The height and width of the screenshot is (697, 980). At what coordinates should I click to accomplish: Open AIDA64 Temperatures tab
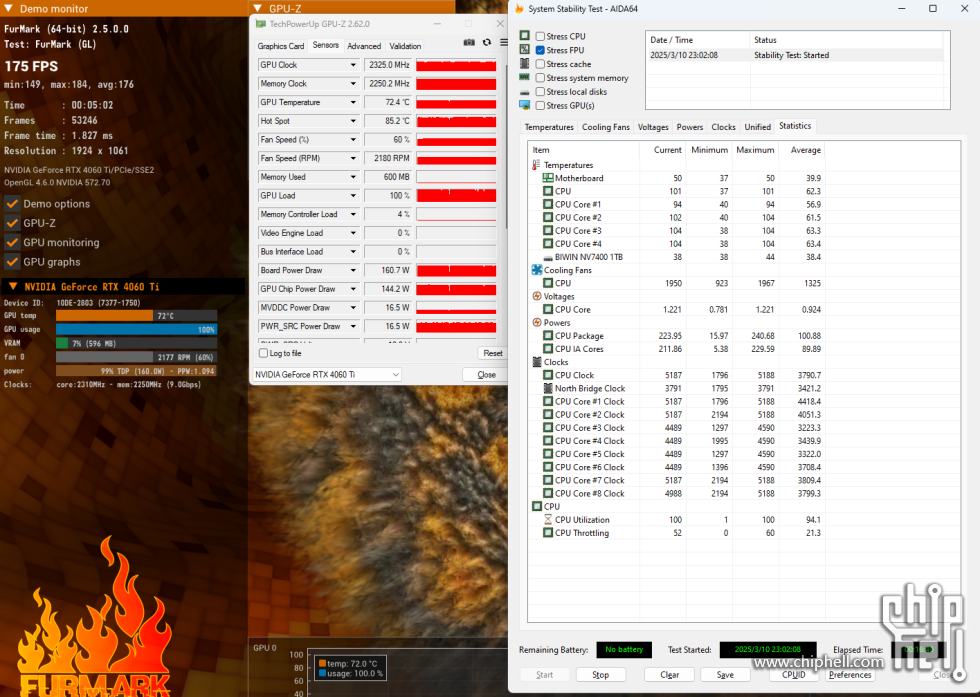pyautogui.click(x=549, y=127)
